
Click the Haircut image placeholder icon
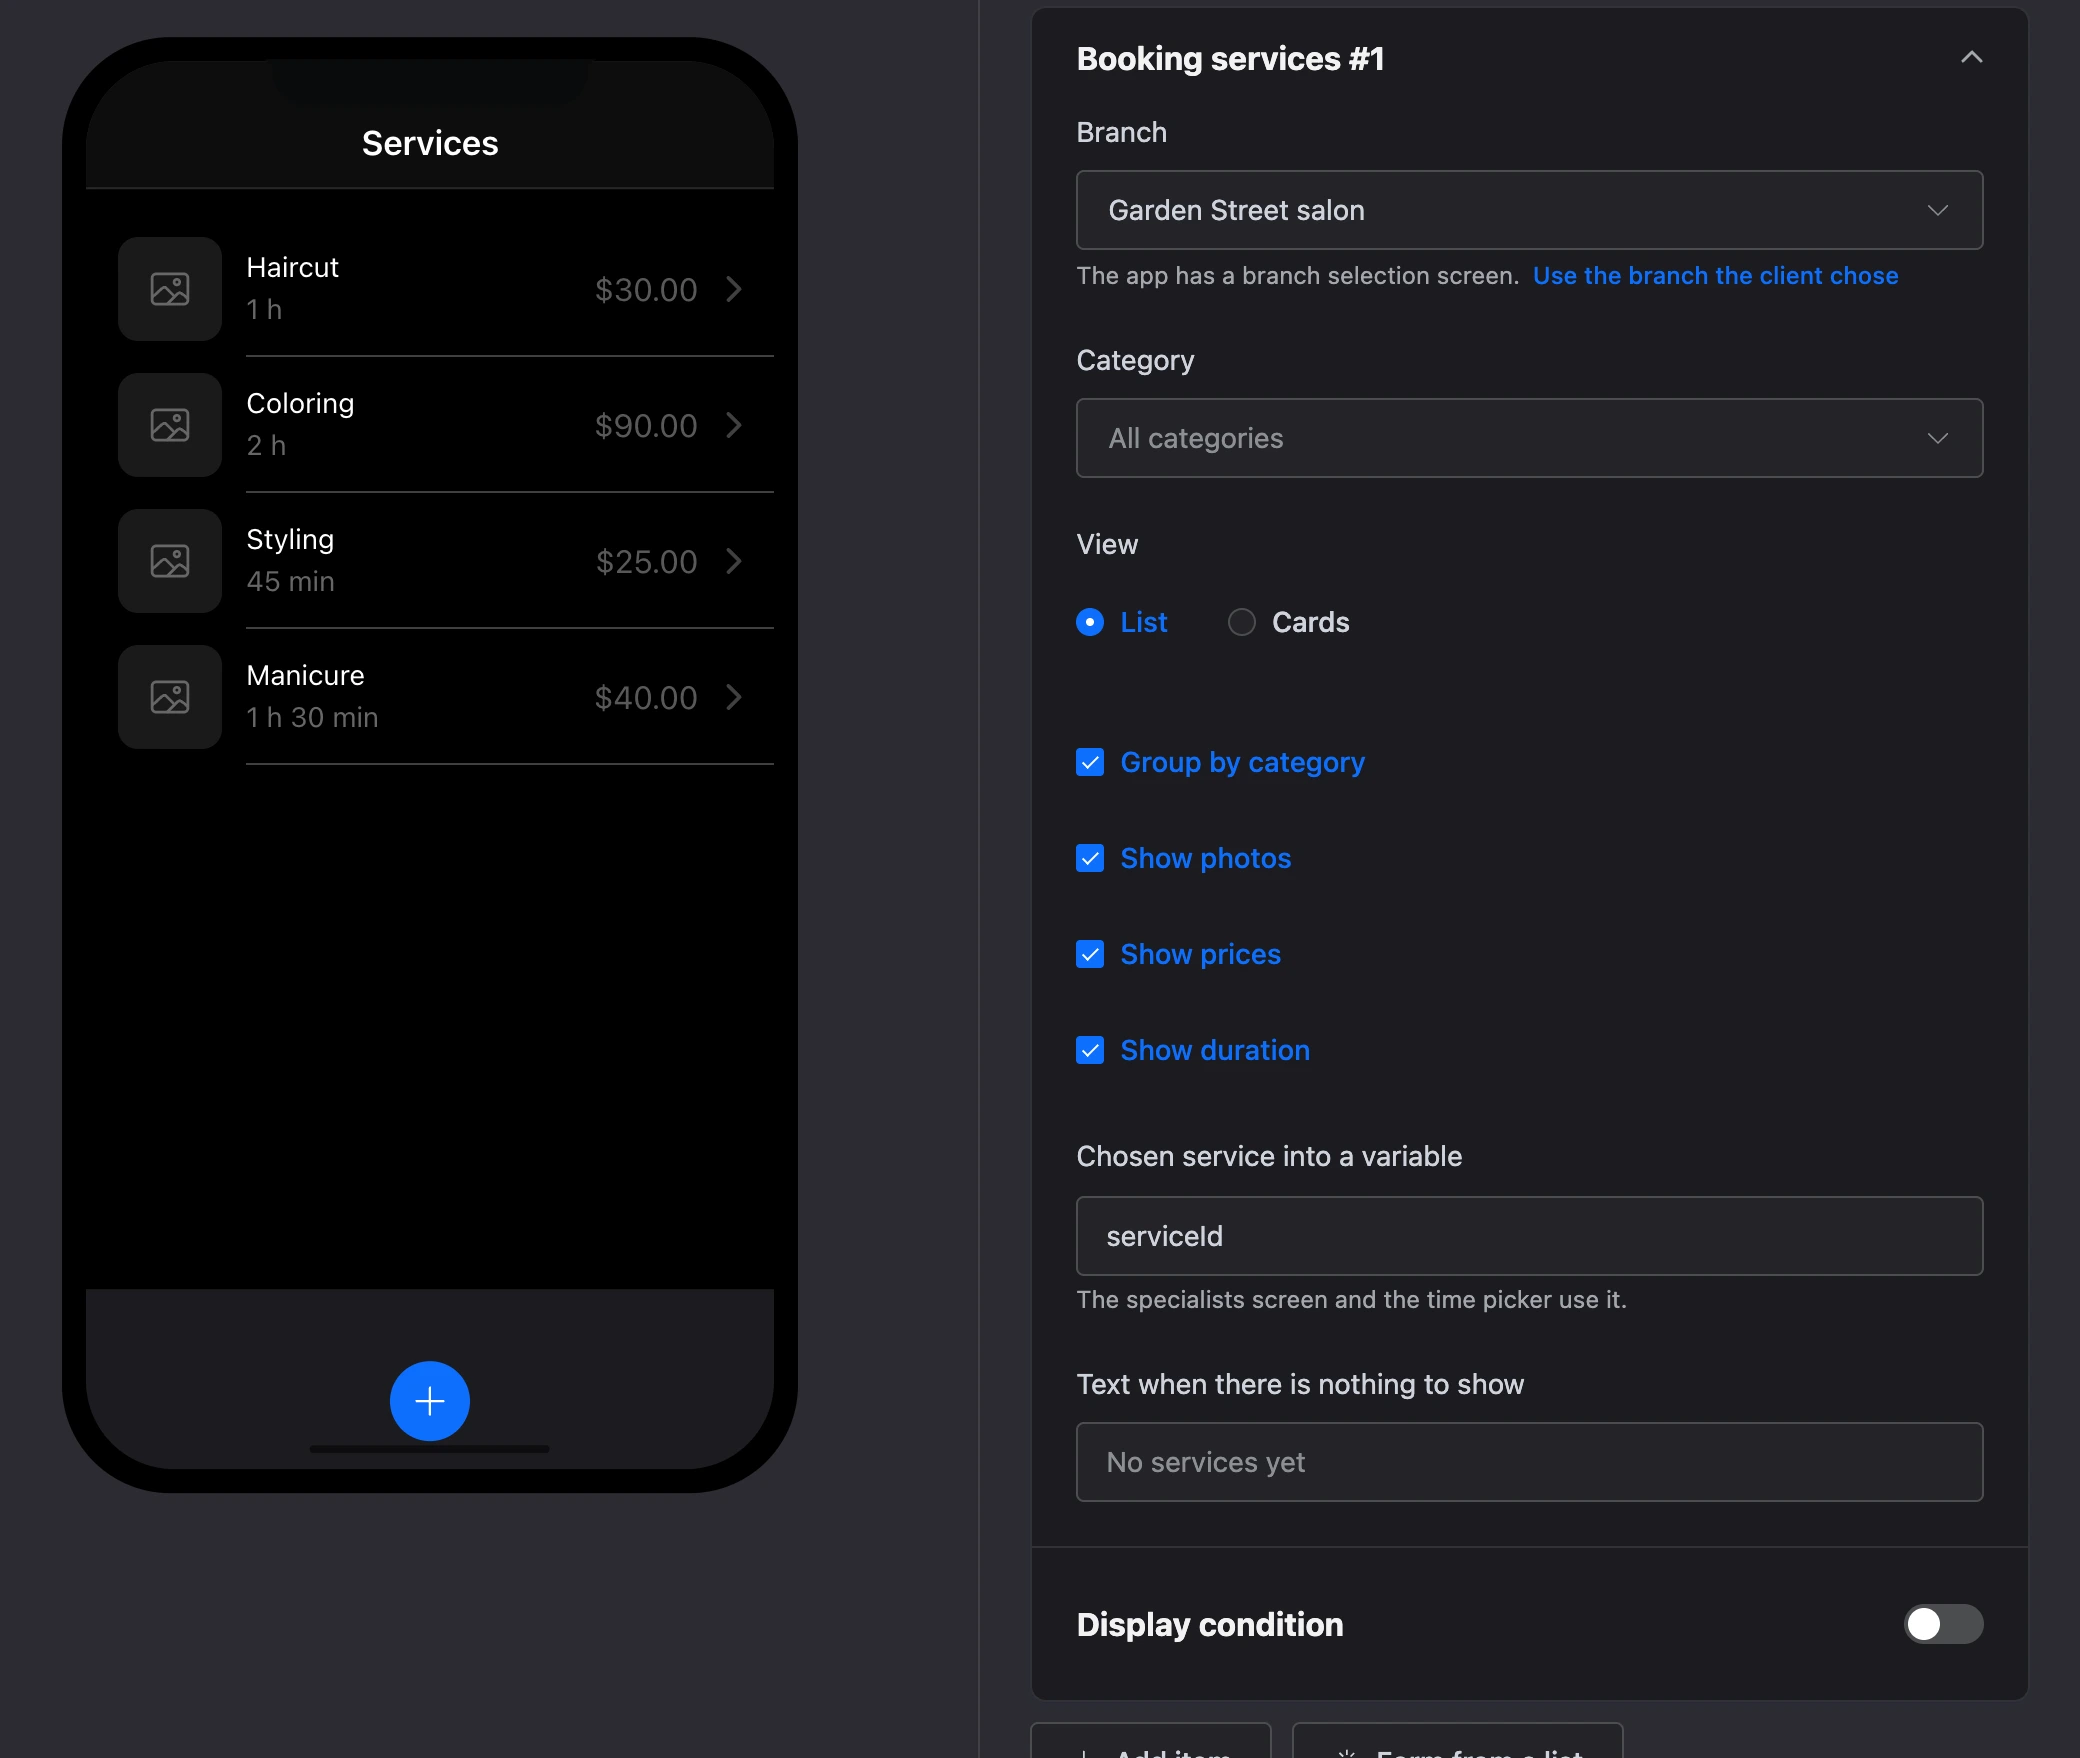(170, 289)
